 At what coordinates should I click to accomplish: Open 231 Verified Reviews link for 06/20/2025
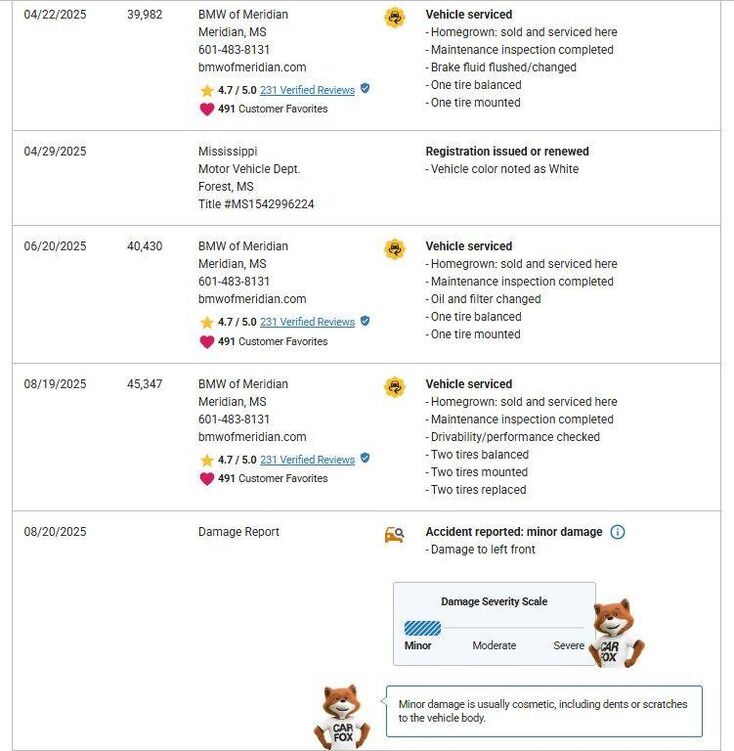tap(307, 322)
